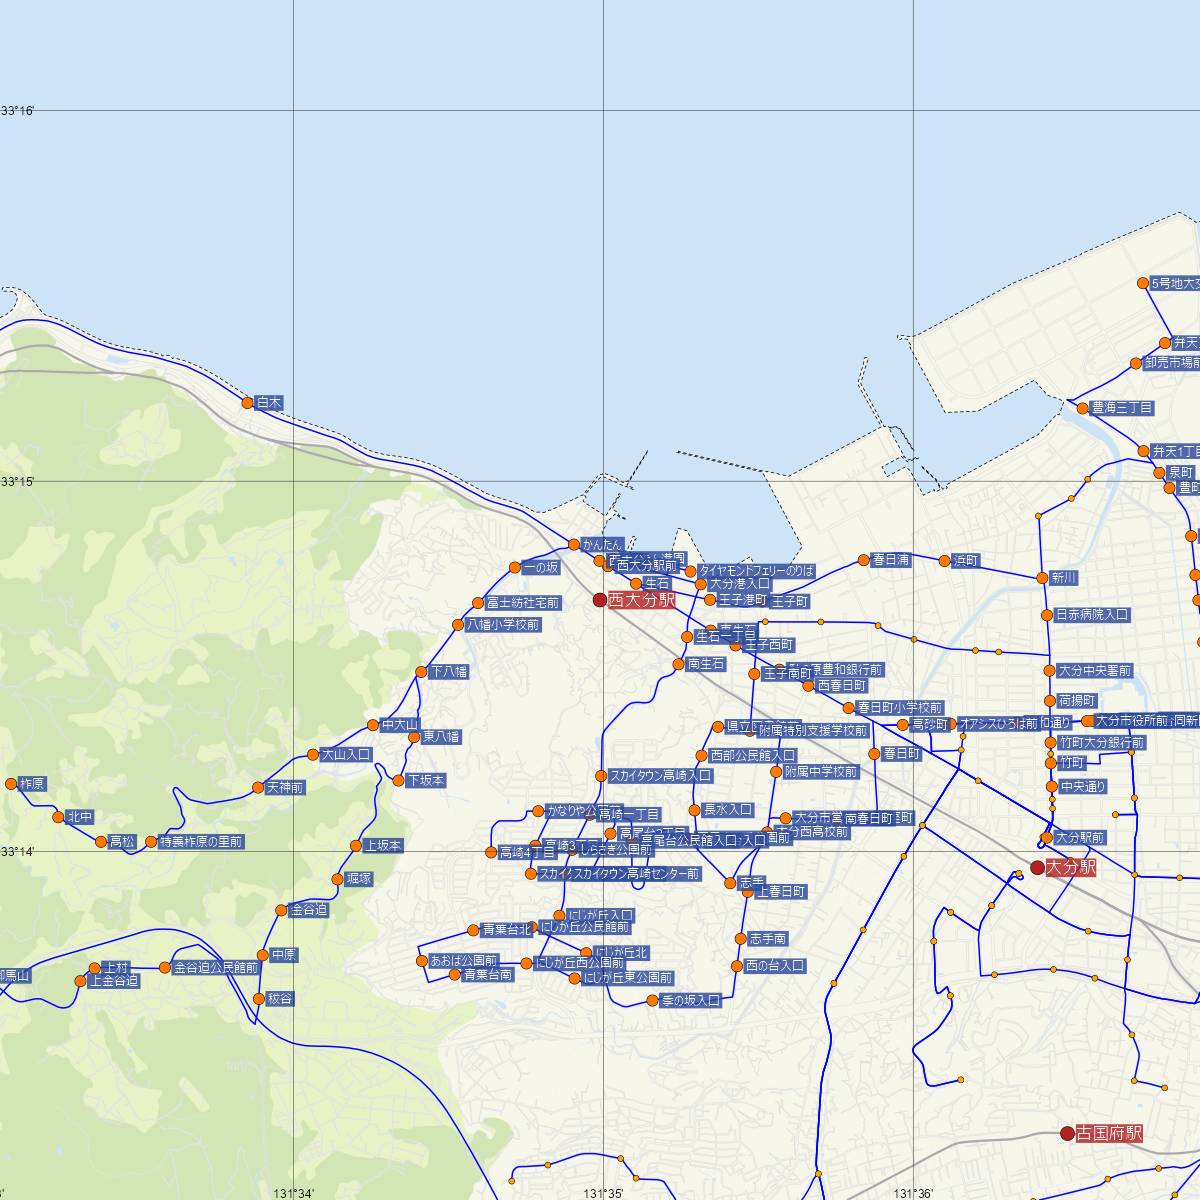Click the 白木 bus stop marker
Image resolution: width=1200 pixels, height=1200 pixels.
pos(248,403)
